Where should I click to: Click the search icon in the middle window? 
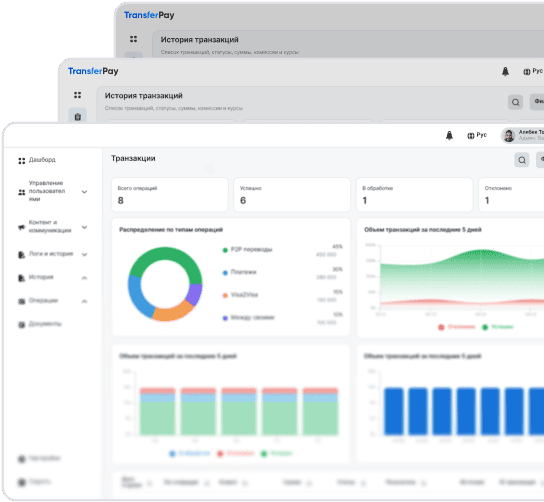[x=515, y=102]
